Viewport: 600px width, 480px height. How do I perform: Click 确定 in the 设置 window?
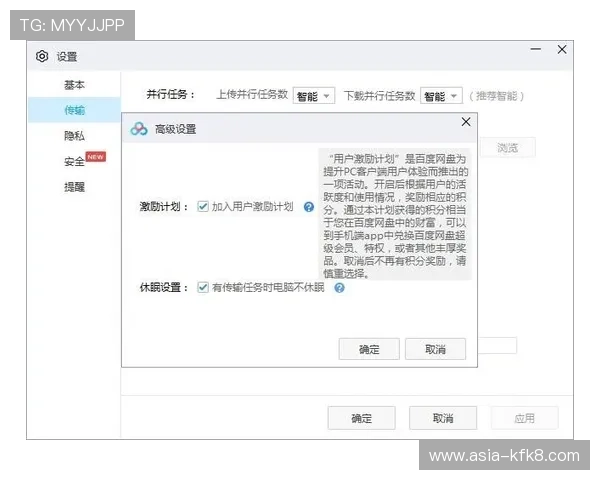tap(362, 418)
